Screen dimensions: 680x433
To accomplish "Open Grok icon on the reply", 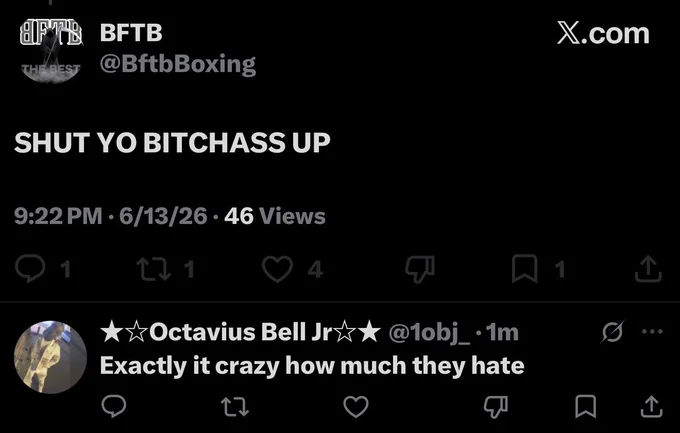I will 612,332.
